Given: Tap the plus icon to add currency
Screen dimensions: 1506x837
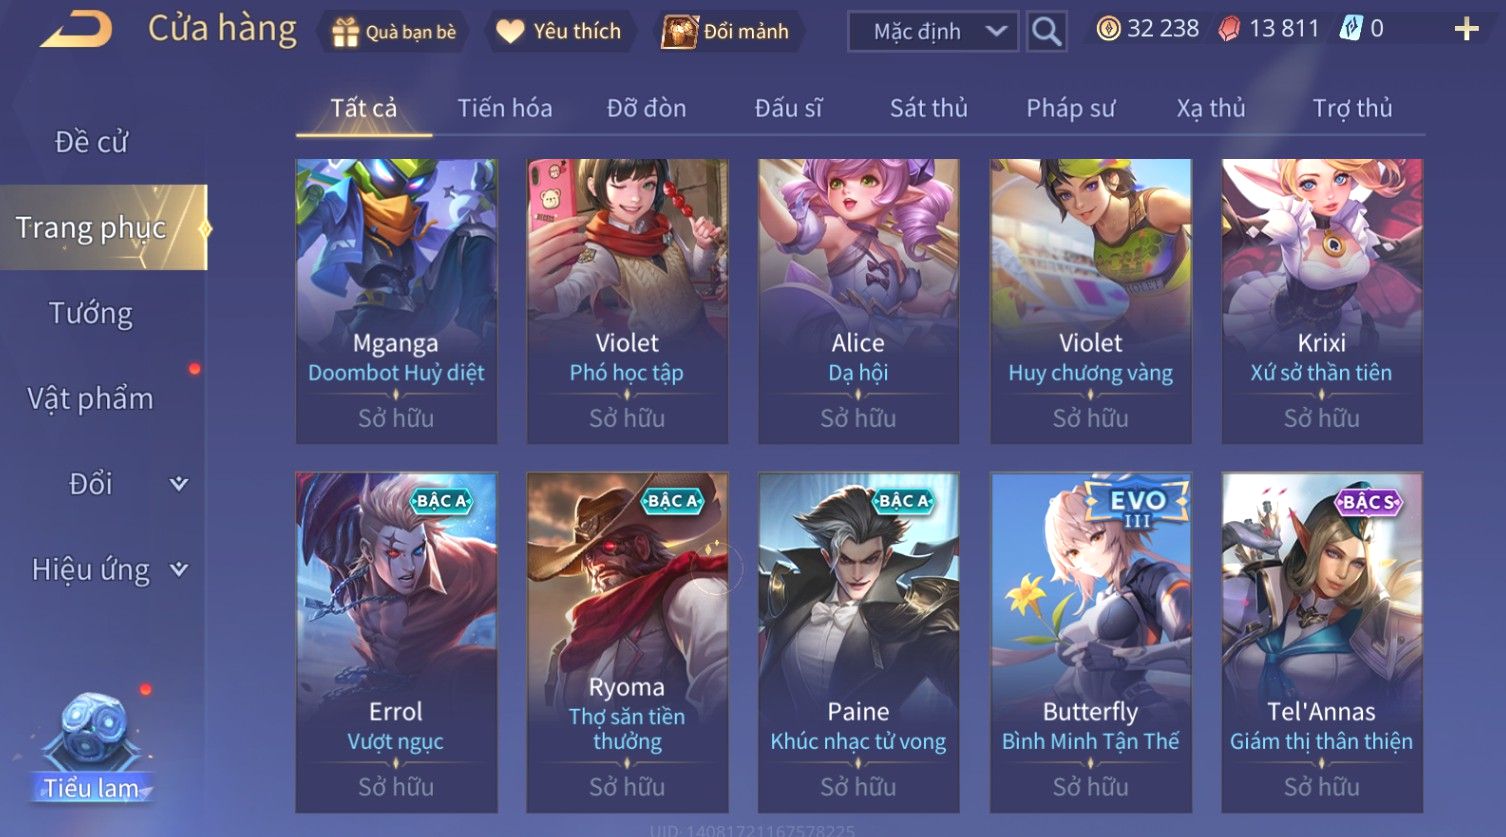Looking at the screenshot, I should tap(1466, 29).
